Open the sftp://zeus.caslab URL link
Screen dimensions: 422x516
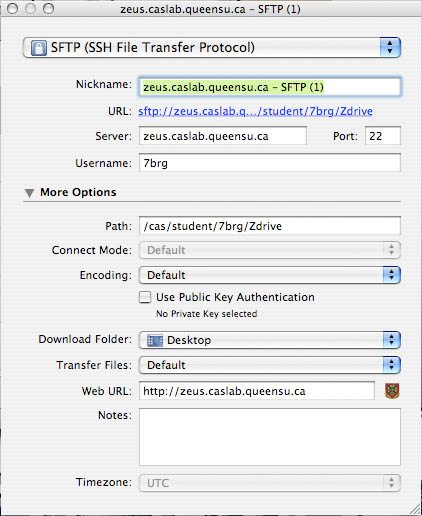click(x=255, y=111)
